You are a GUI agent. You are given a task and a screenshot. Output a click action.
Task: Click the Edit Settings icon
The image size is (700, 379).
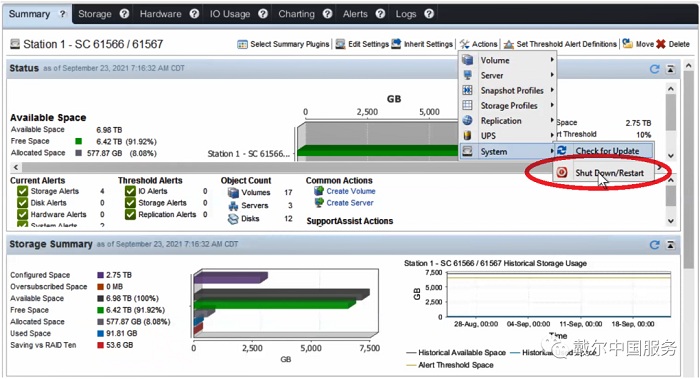pyautogui.click(x=341, y=44)
